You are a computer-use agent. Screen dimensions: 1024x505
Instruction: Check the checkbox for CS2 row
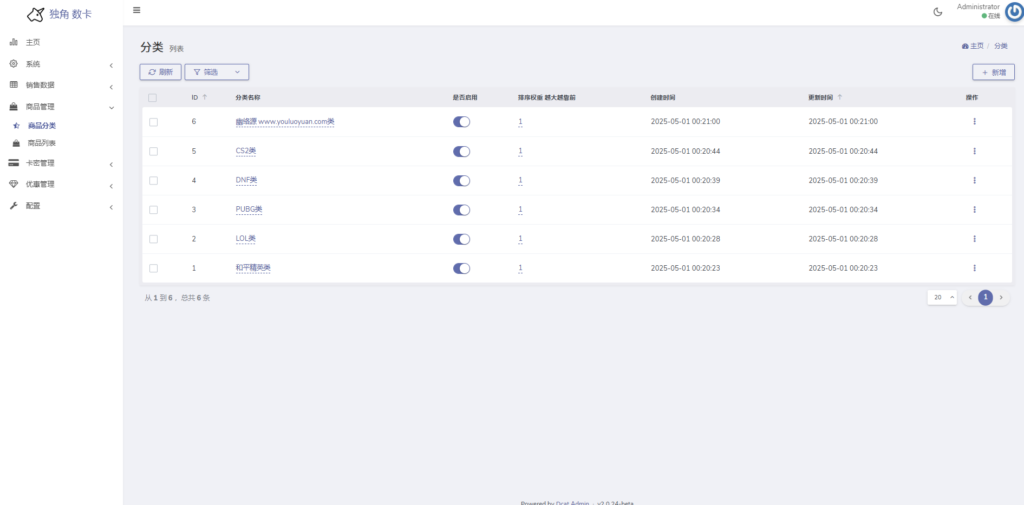tap(153, 152)
